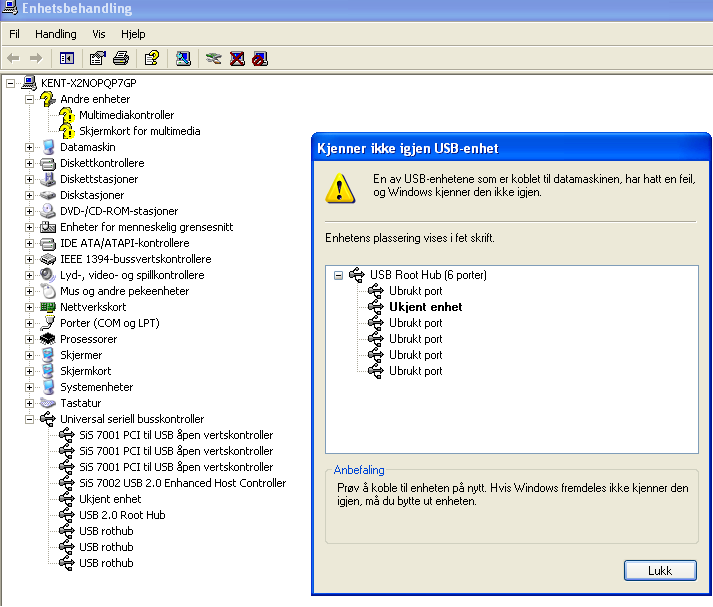The width and height of the screenshot is (713, 607).
Task: Click the KENT-X2NOPQP7GP computer icon
Action: click(x=29, y=83)
